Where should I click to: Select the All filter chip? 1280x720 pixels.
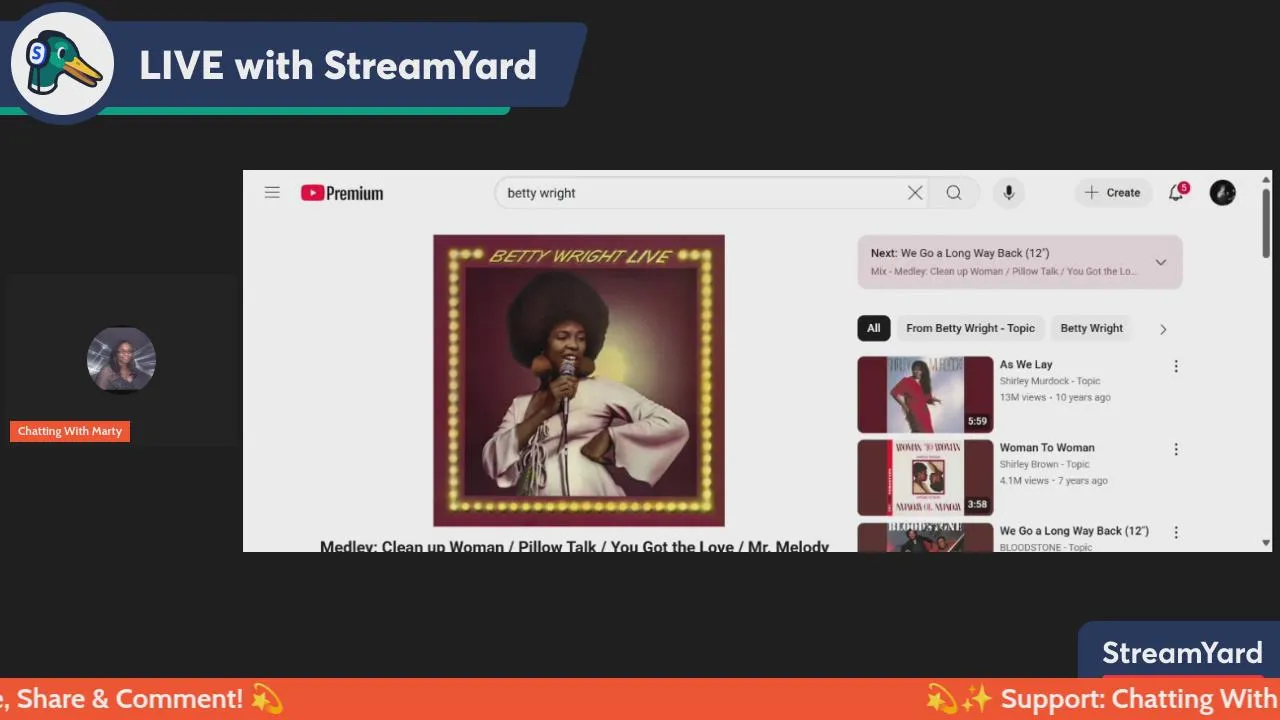[x=874, y=328]
